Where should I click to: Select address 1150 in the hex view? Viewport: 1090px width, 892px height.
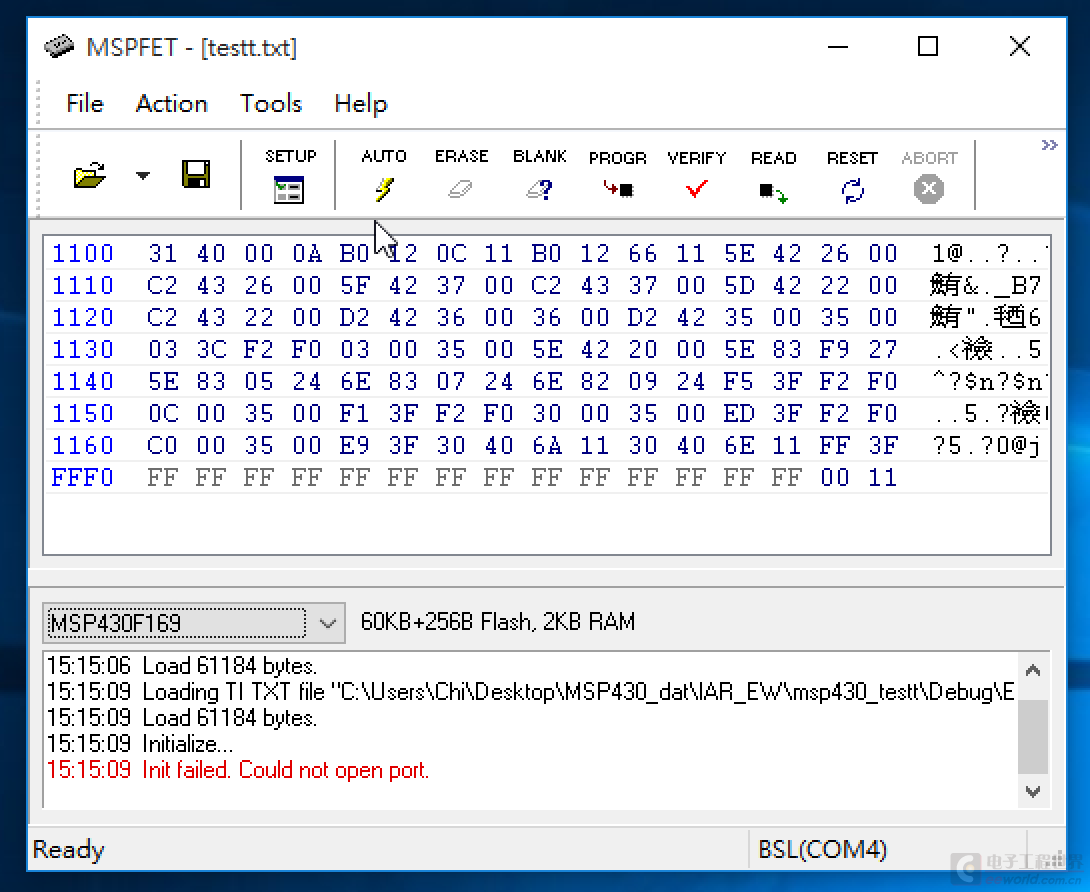click(x=83, y=413)
